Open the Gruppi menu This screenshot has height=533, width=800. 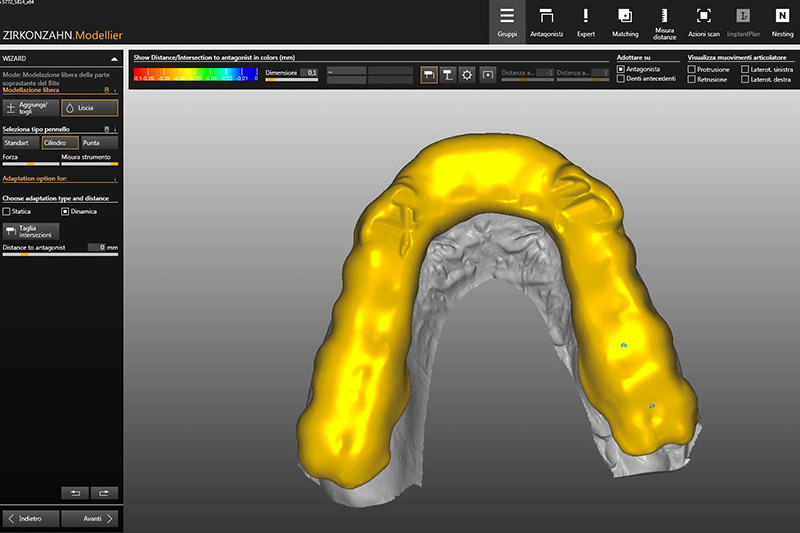click(x=507, y=22)
